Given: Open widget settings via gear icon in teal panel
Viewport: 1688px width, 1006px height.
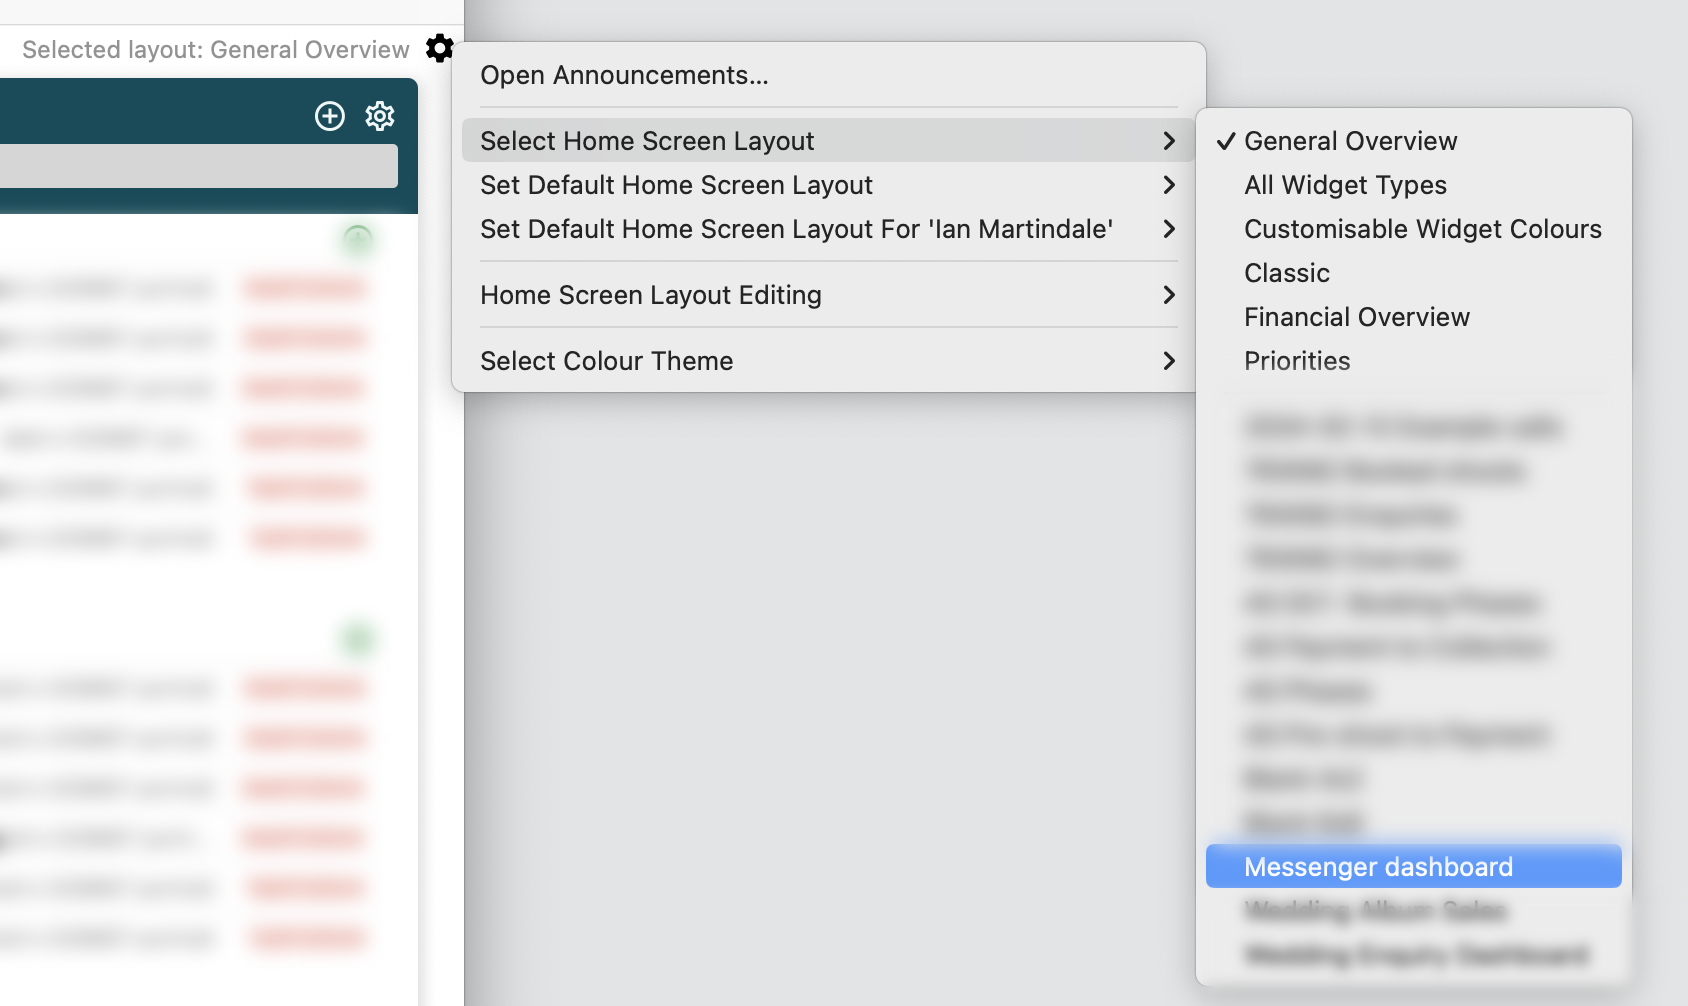Looking at the screenshot, I should [380, 116].
